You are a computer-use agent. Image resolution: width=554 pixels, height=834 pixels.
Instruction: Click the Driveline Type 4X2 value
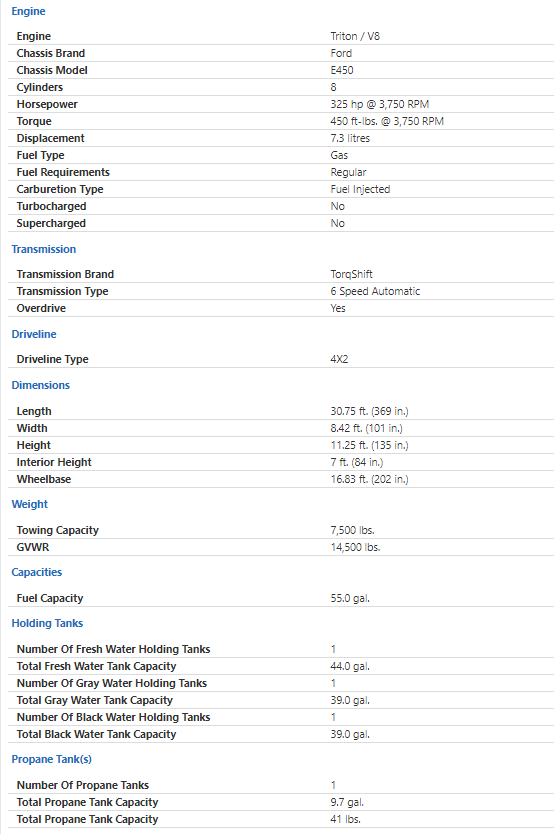coord(339,360)
